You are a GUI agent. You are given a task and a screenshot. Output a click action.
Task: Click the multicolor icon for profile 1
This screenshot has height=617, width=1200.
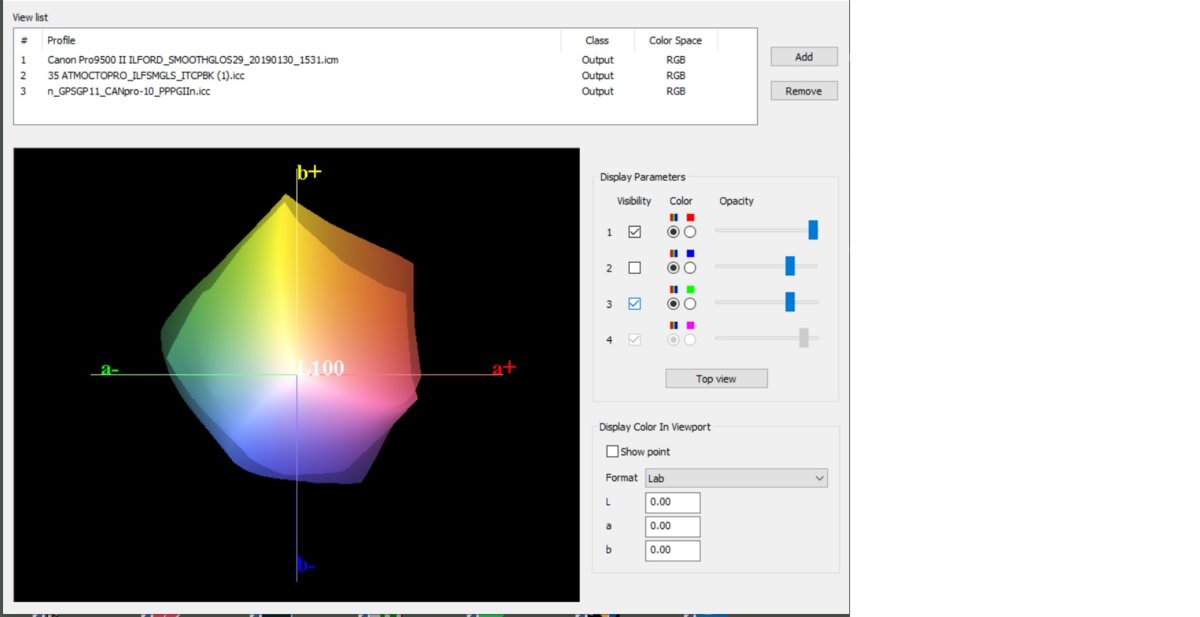click(x=674, y=217)
